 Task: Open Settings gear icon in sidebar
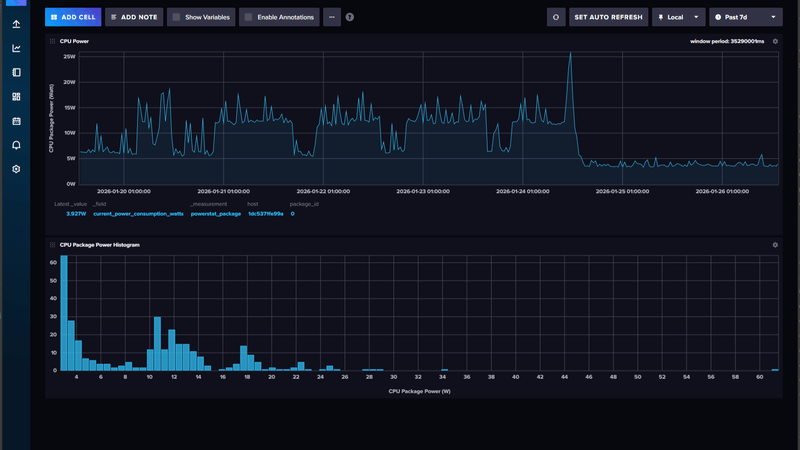coord(16,169)
